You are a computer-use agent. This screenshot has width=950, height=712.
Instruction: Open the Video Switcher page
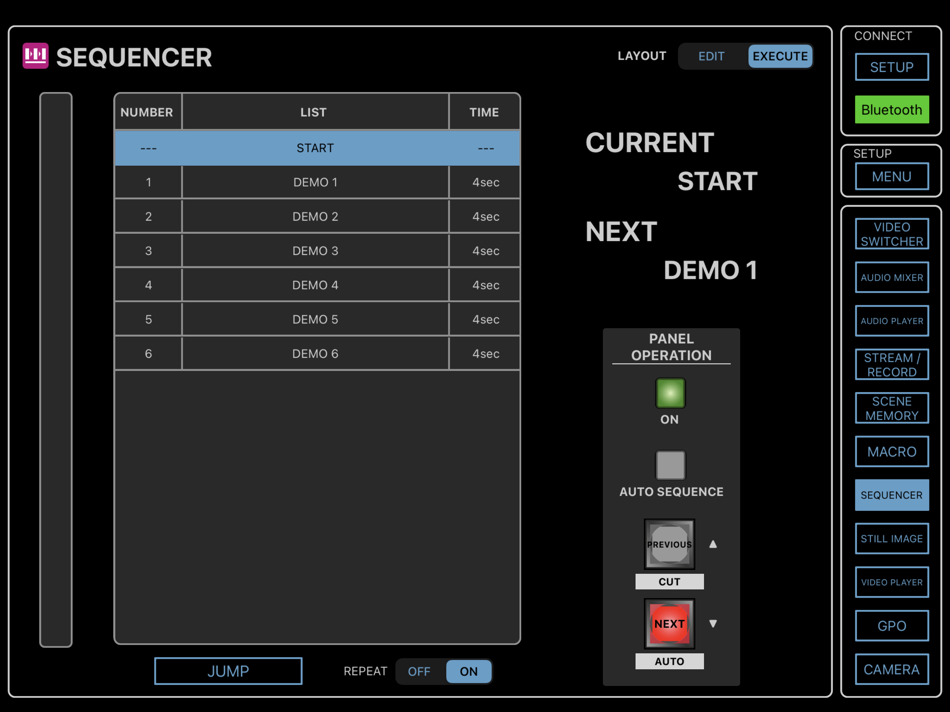click(x=891, y=234)
